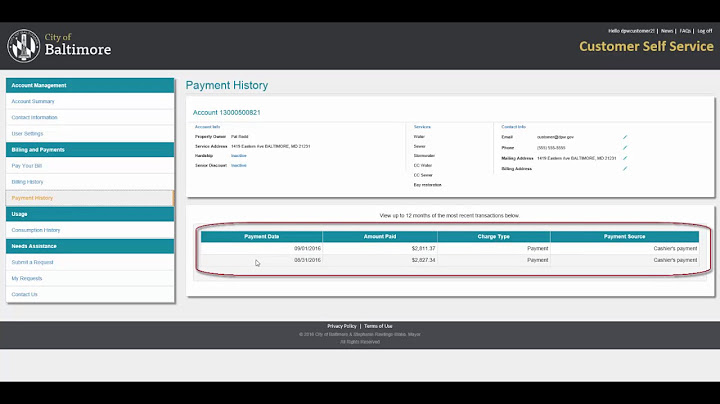This screenshot has height=404, width=720.
Task: Click the Stormwater service entry
Action: point(424,156)
